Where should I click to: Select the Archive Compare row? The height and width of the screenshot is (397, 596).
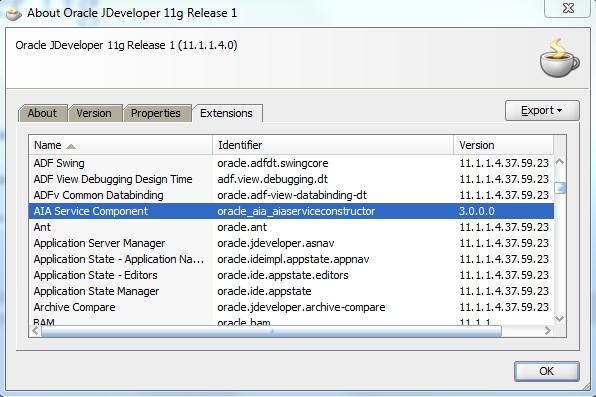click(x=291, y=307)
